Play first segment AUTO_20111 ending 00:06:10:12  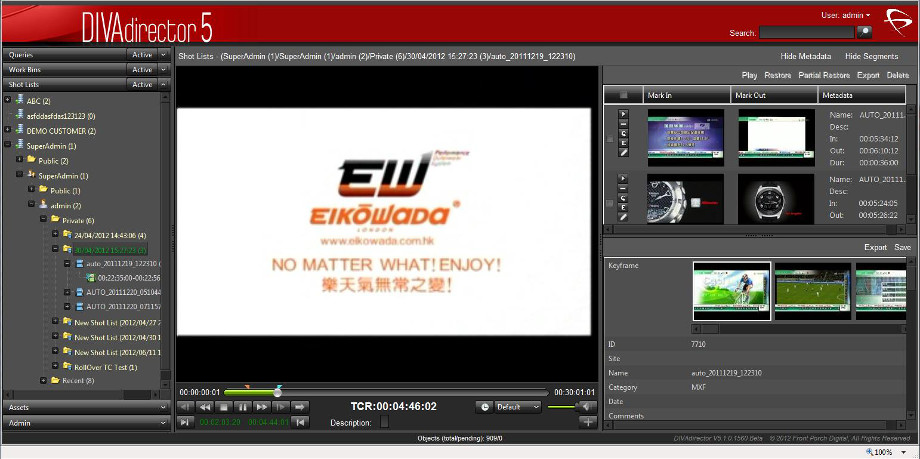(x=624, y=113)
